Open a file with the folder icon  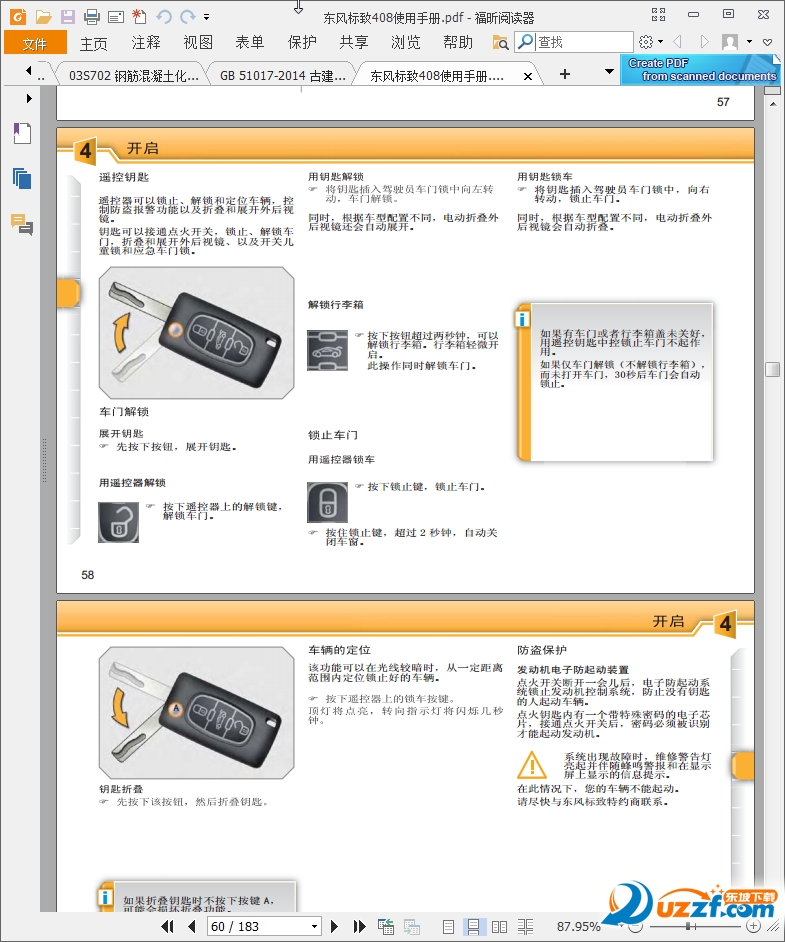(43, 17)
